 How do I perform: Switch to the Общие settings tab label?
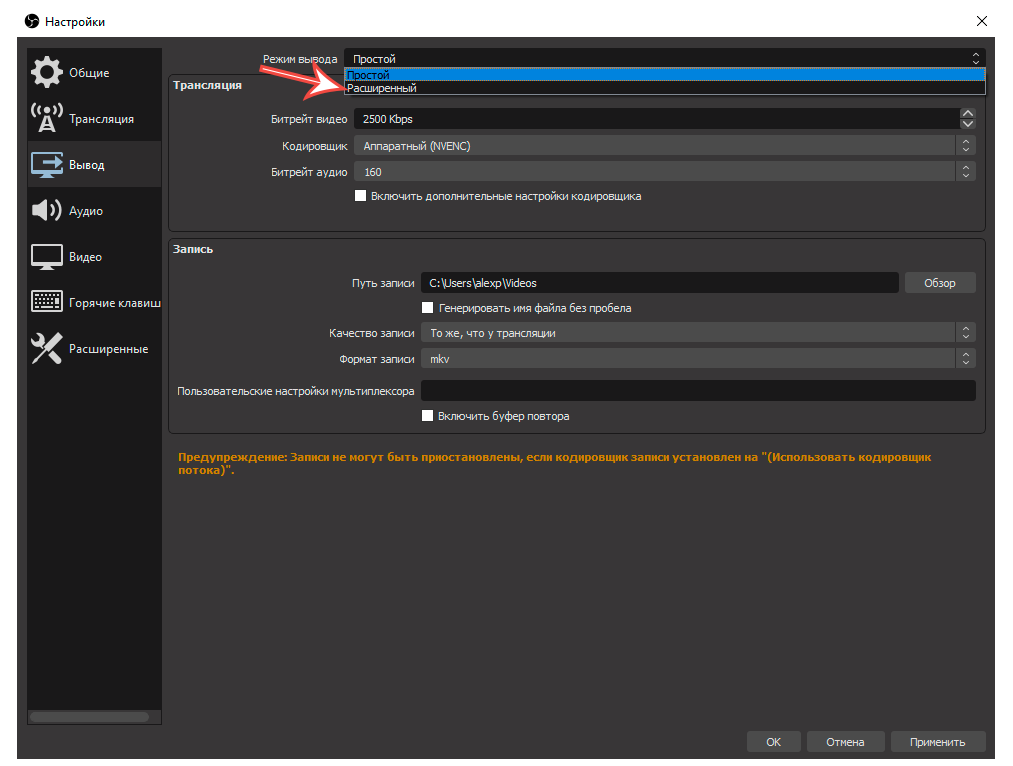point(89,73)
